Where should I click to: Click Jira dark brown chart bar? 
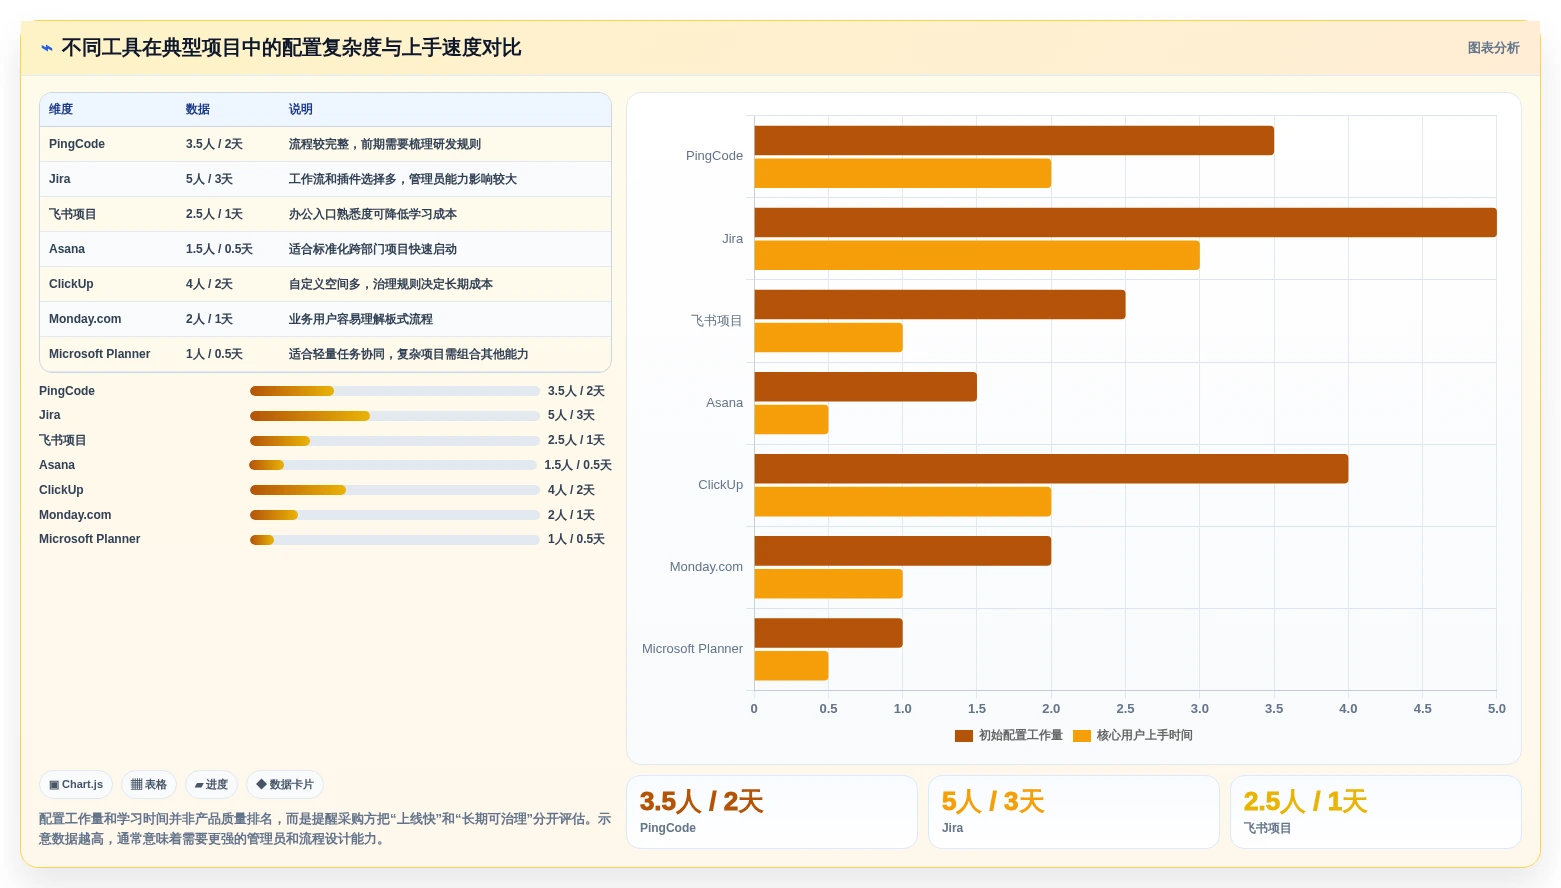pyautogui.click(x=1125, y=223)
